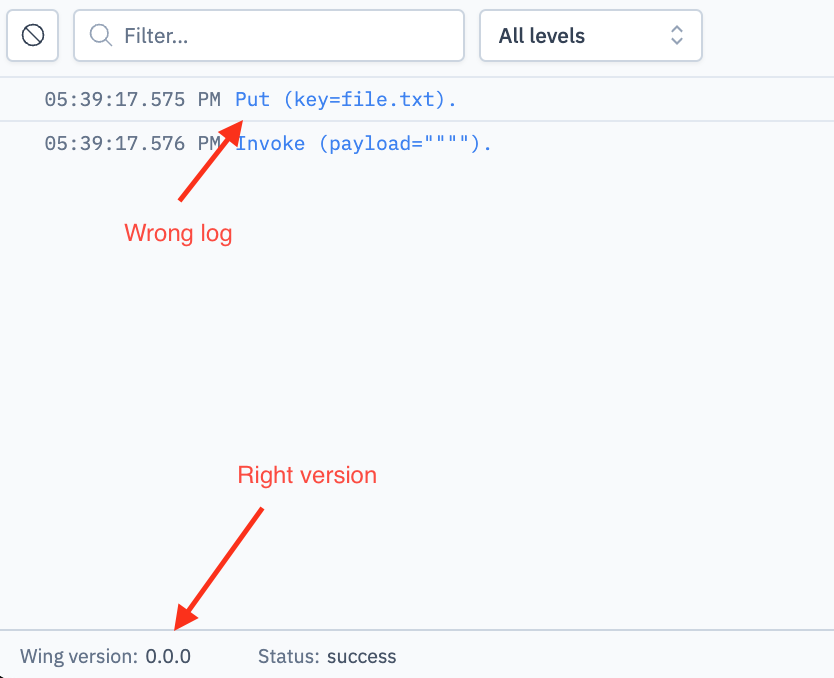
Task: Change log verbosity via the All levels control
Action: 590,35
